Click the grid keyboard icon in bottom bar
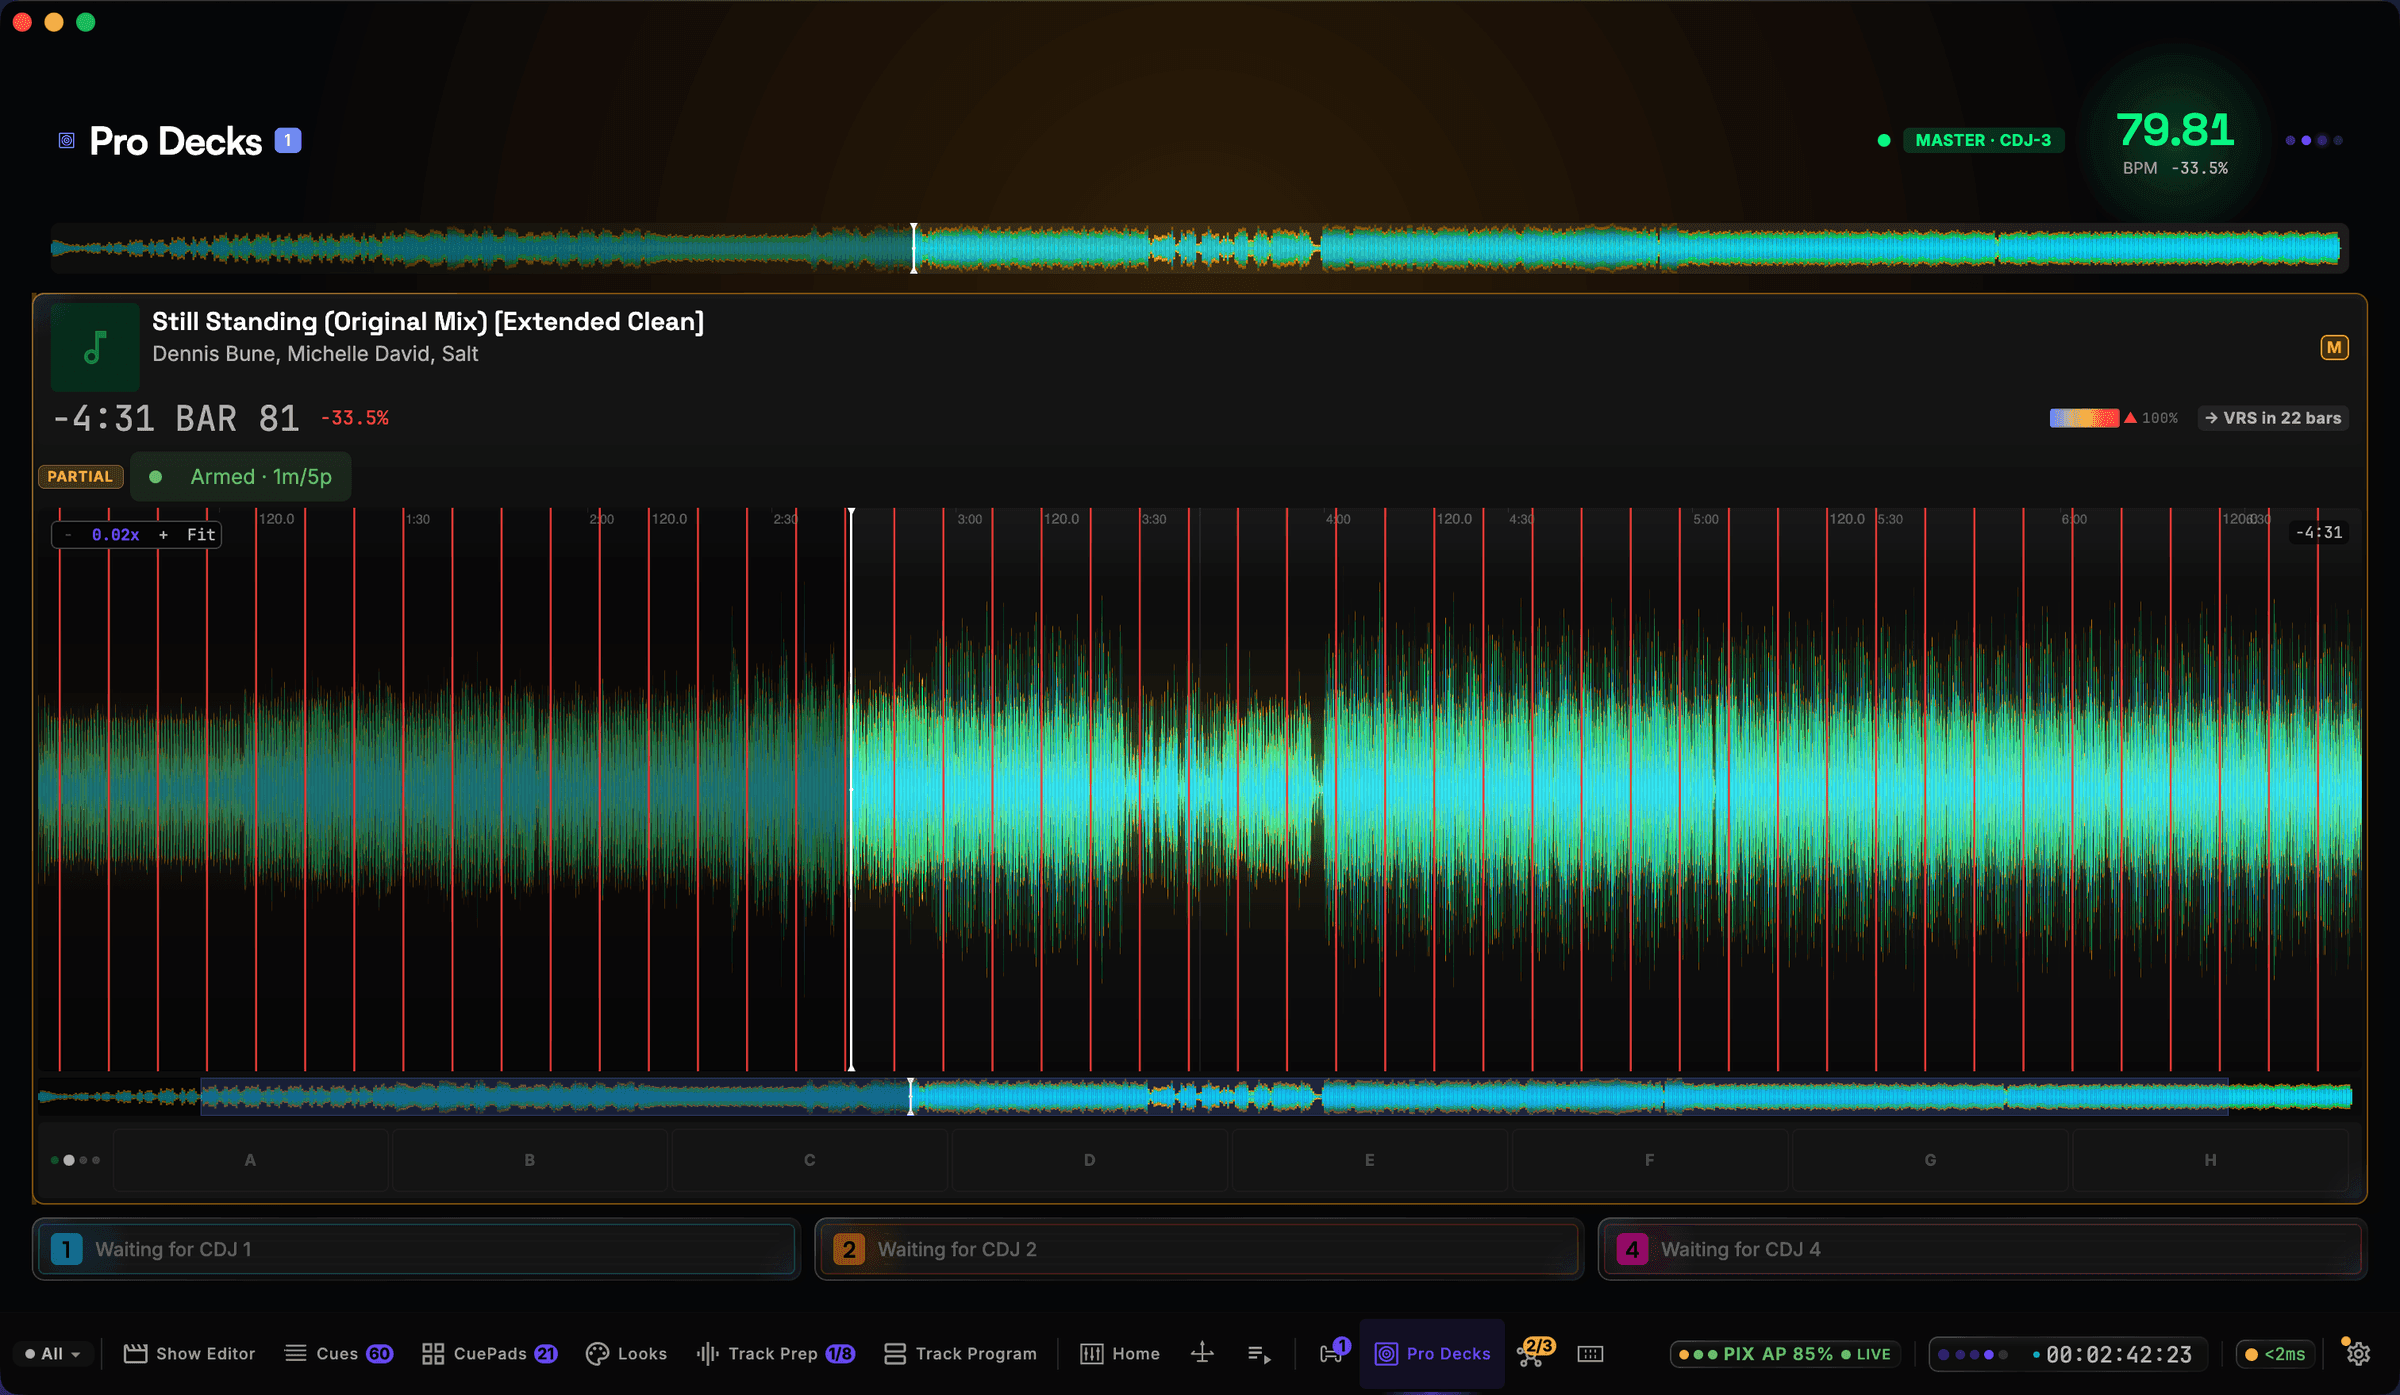 pyautogui.click(x=1590, y=1353)
